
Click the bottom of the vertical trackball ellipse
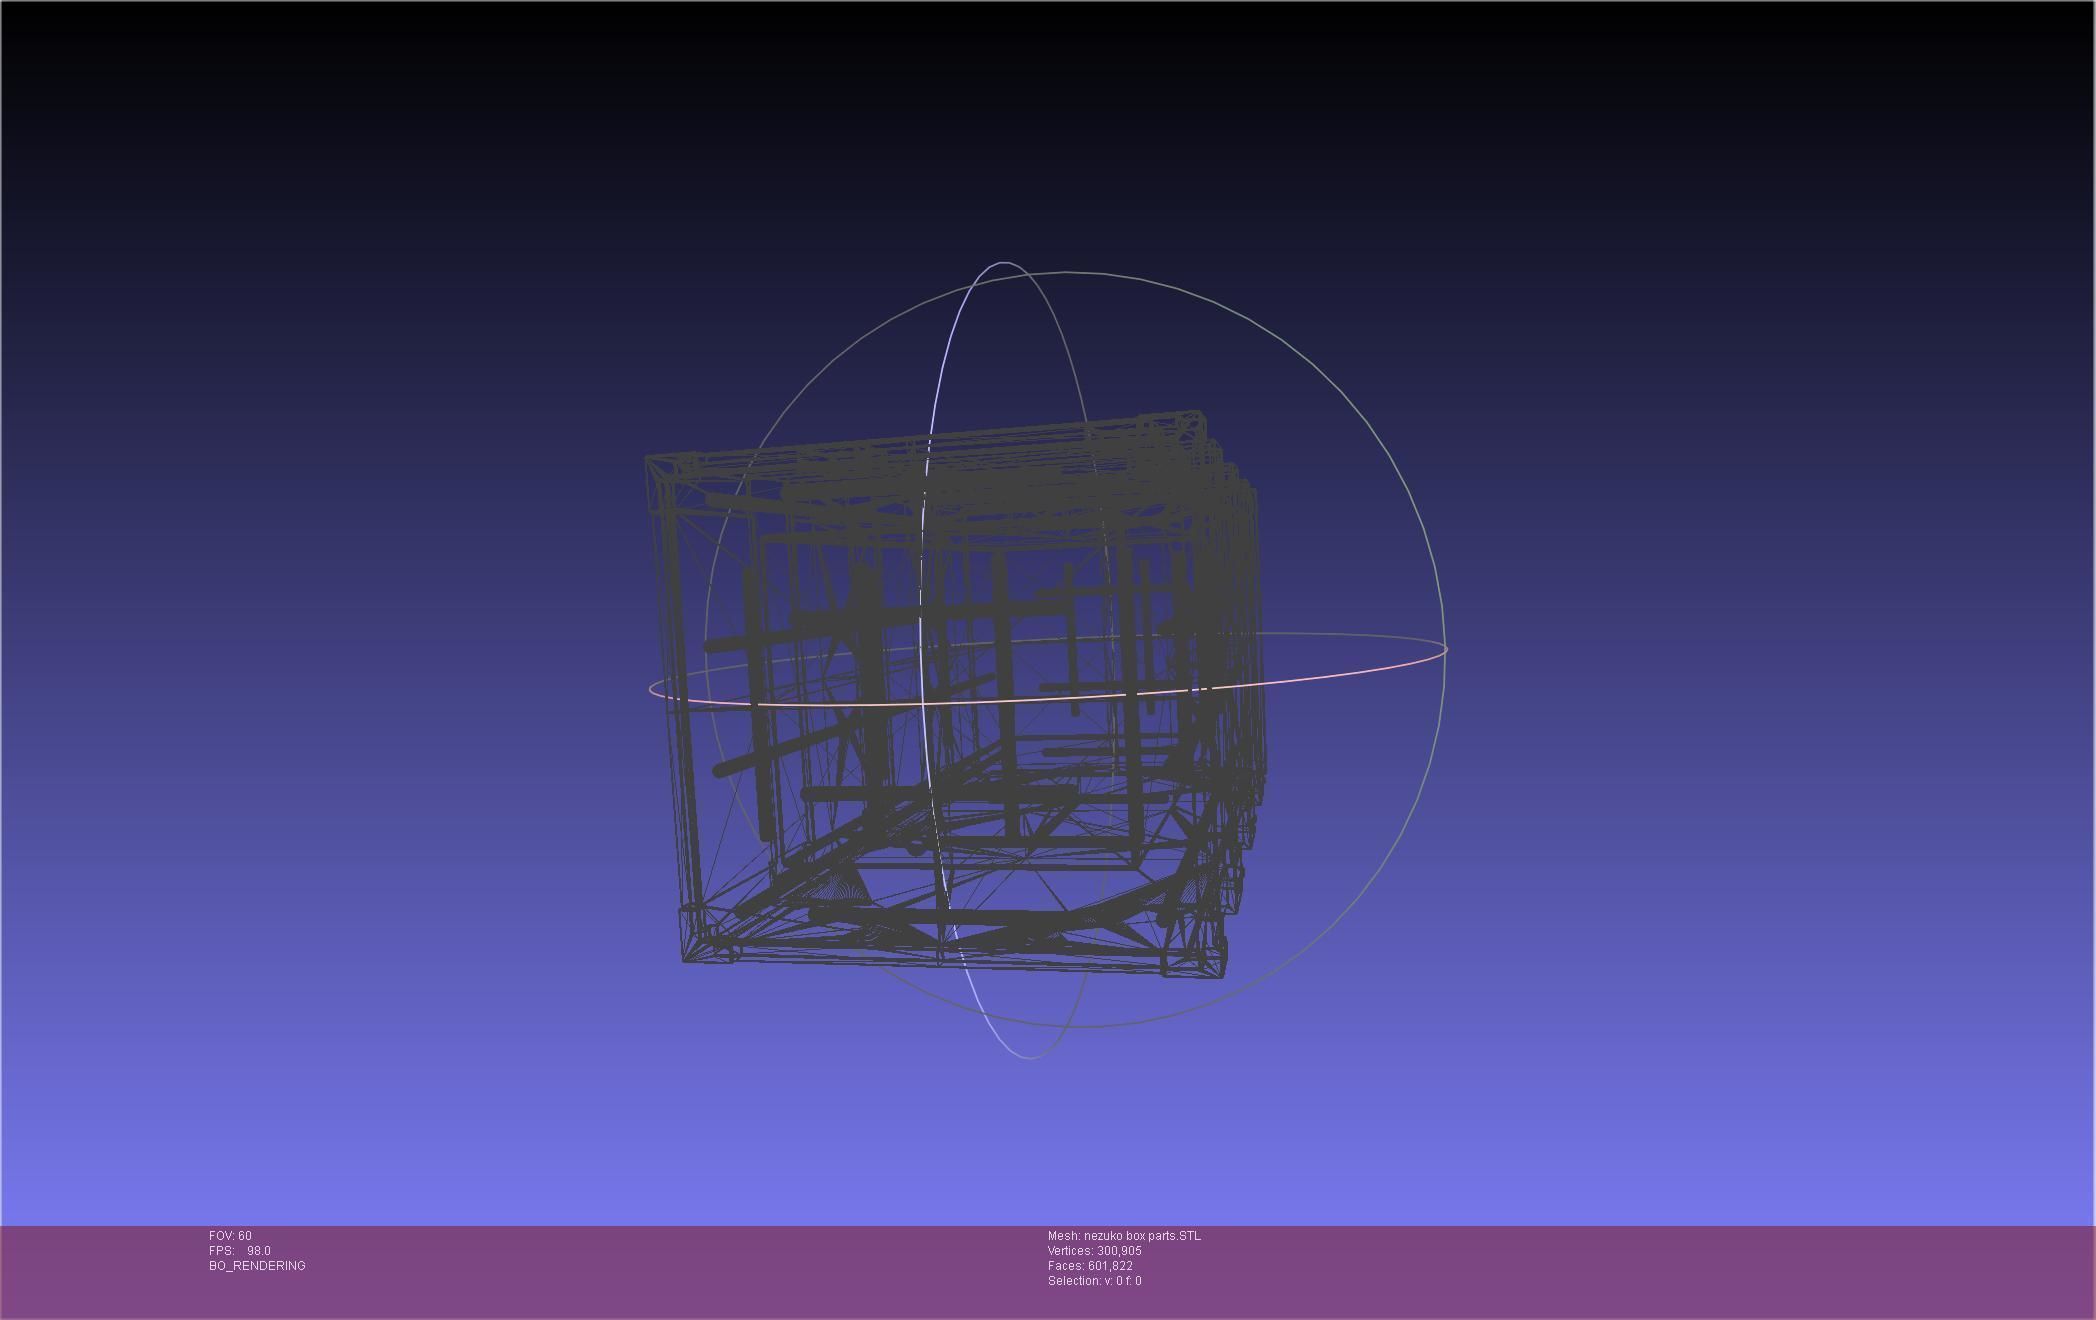pos(1032,1057)
